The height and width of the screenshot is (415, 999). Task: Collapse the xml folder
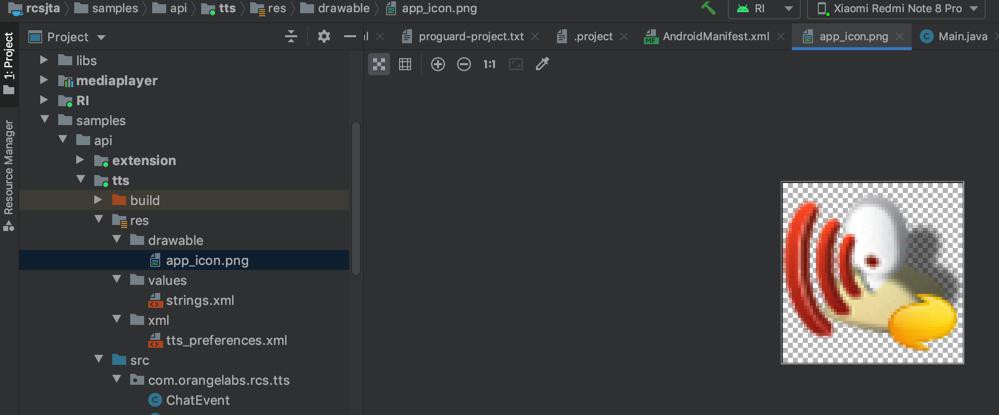[x=116, y=319]
